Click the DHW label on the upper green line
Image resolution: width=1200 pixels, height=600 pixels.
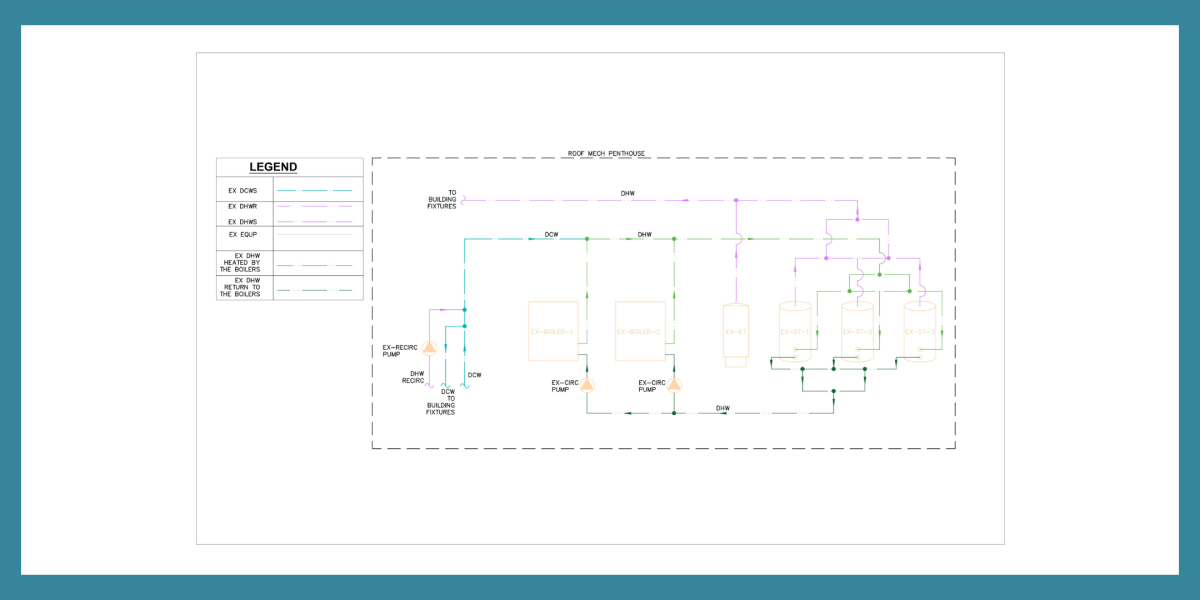645,235
